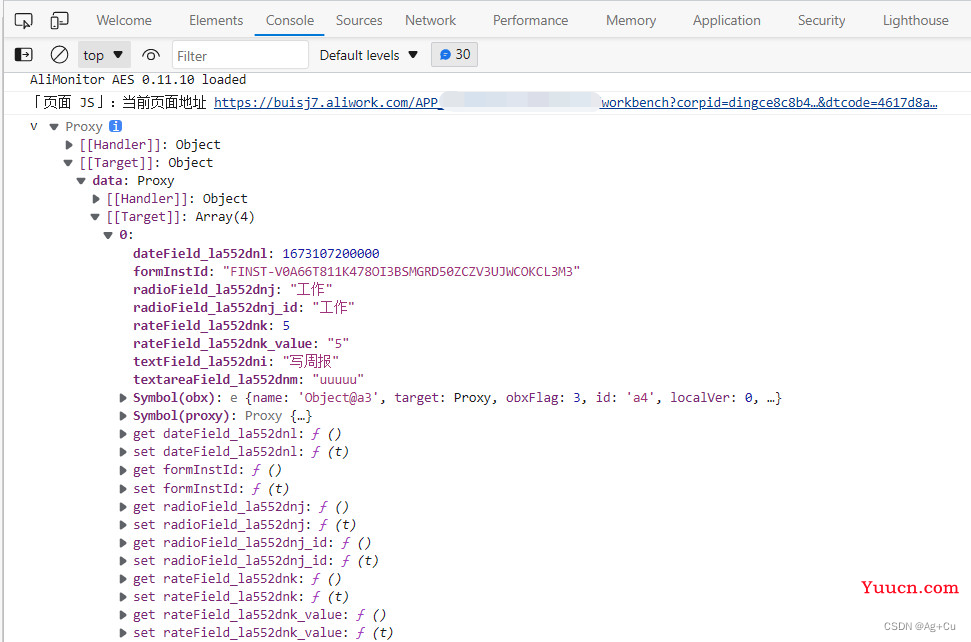Open the Network tab

[x=430, y=20]
